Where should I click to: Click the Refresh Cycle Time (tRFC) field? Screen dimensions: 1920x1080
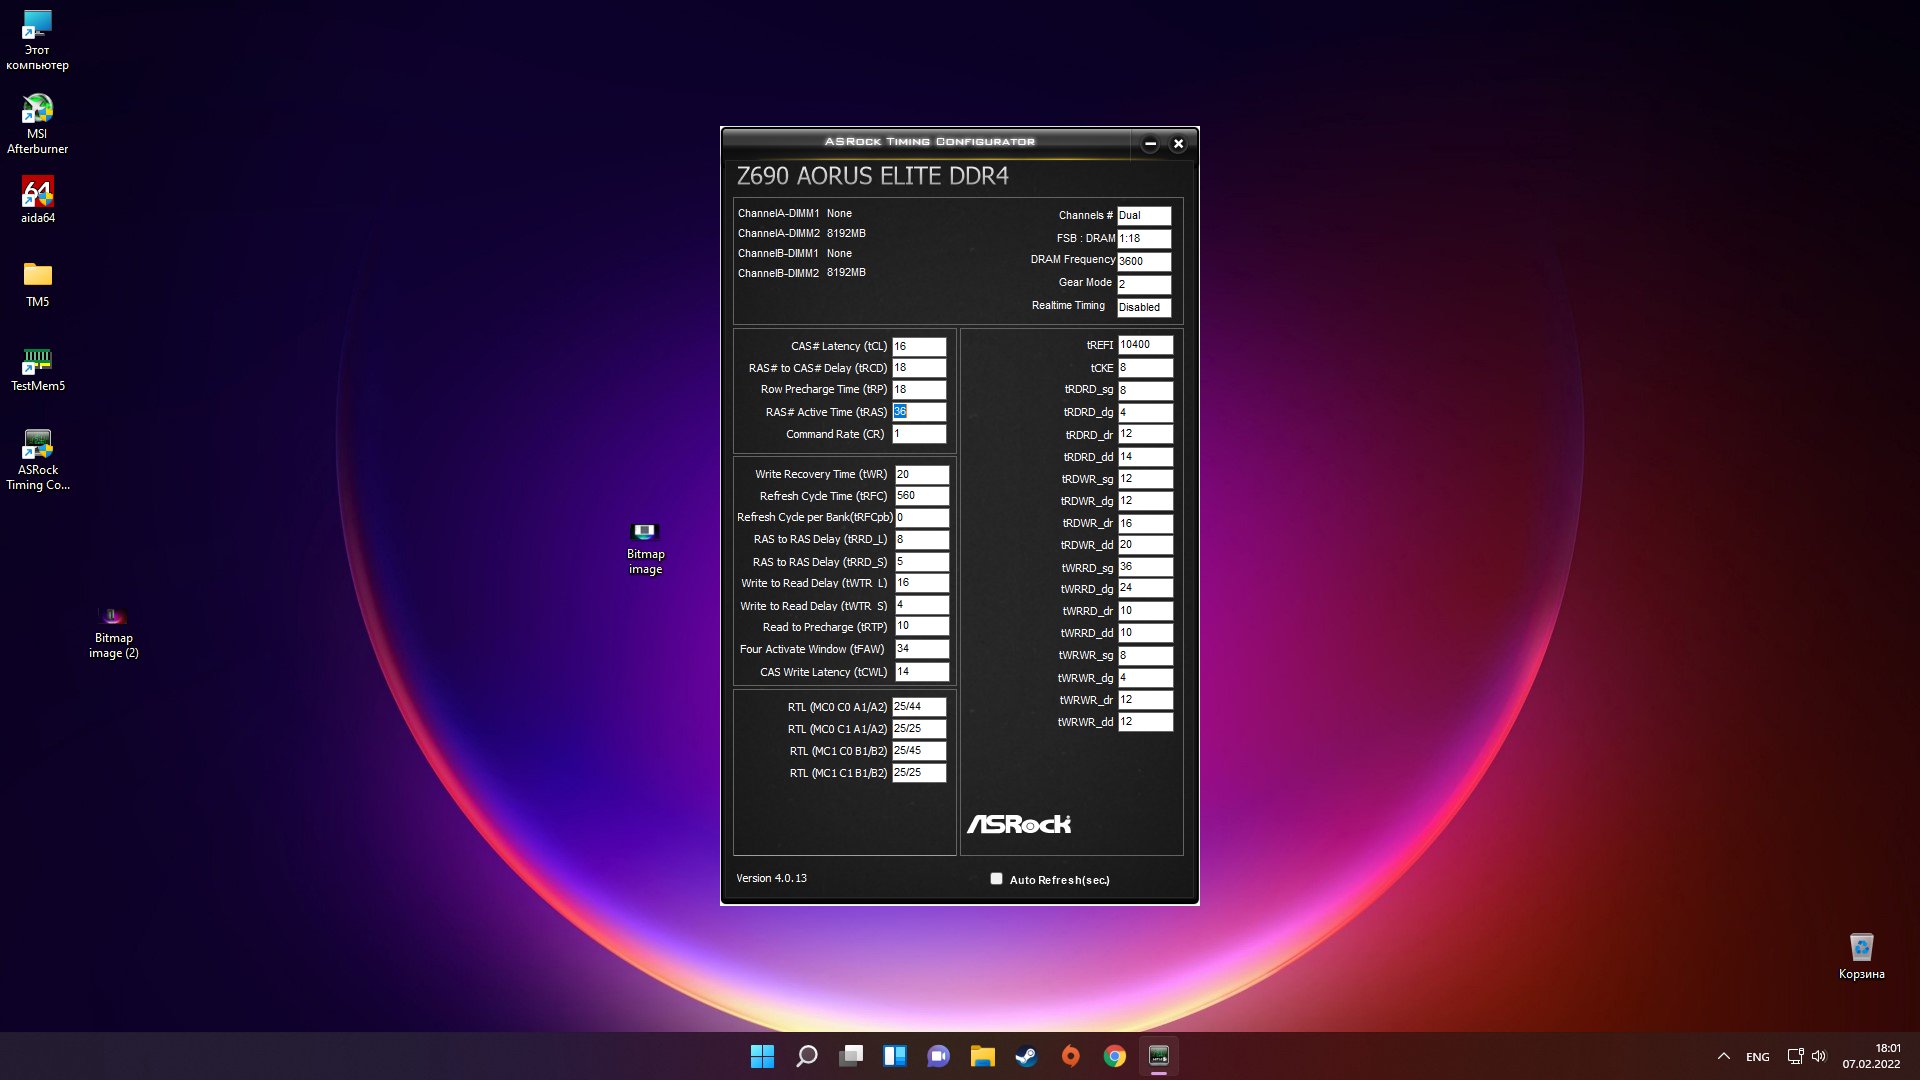pos(920,495)
